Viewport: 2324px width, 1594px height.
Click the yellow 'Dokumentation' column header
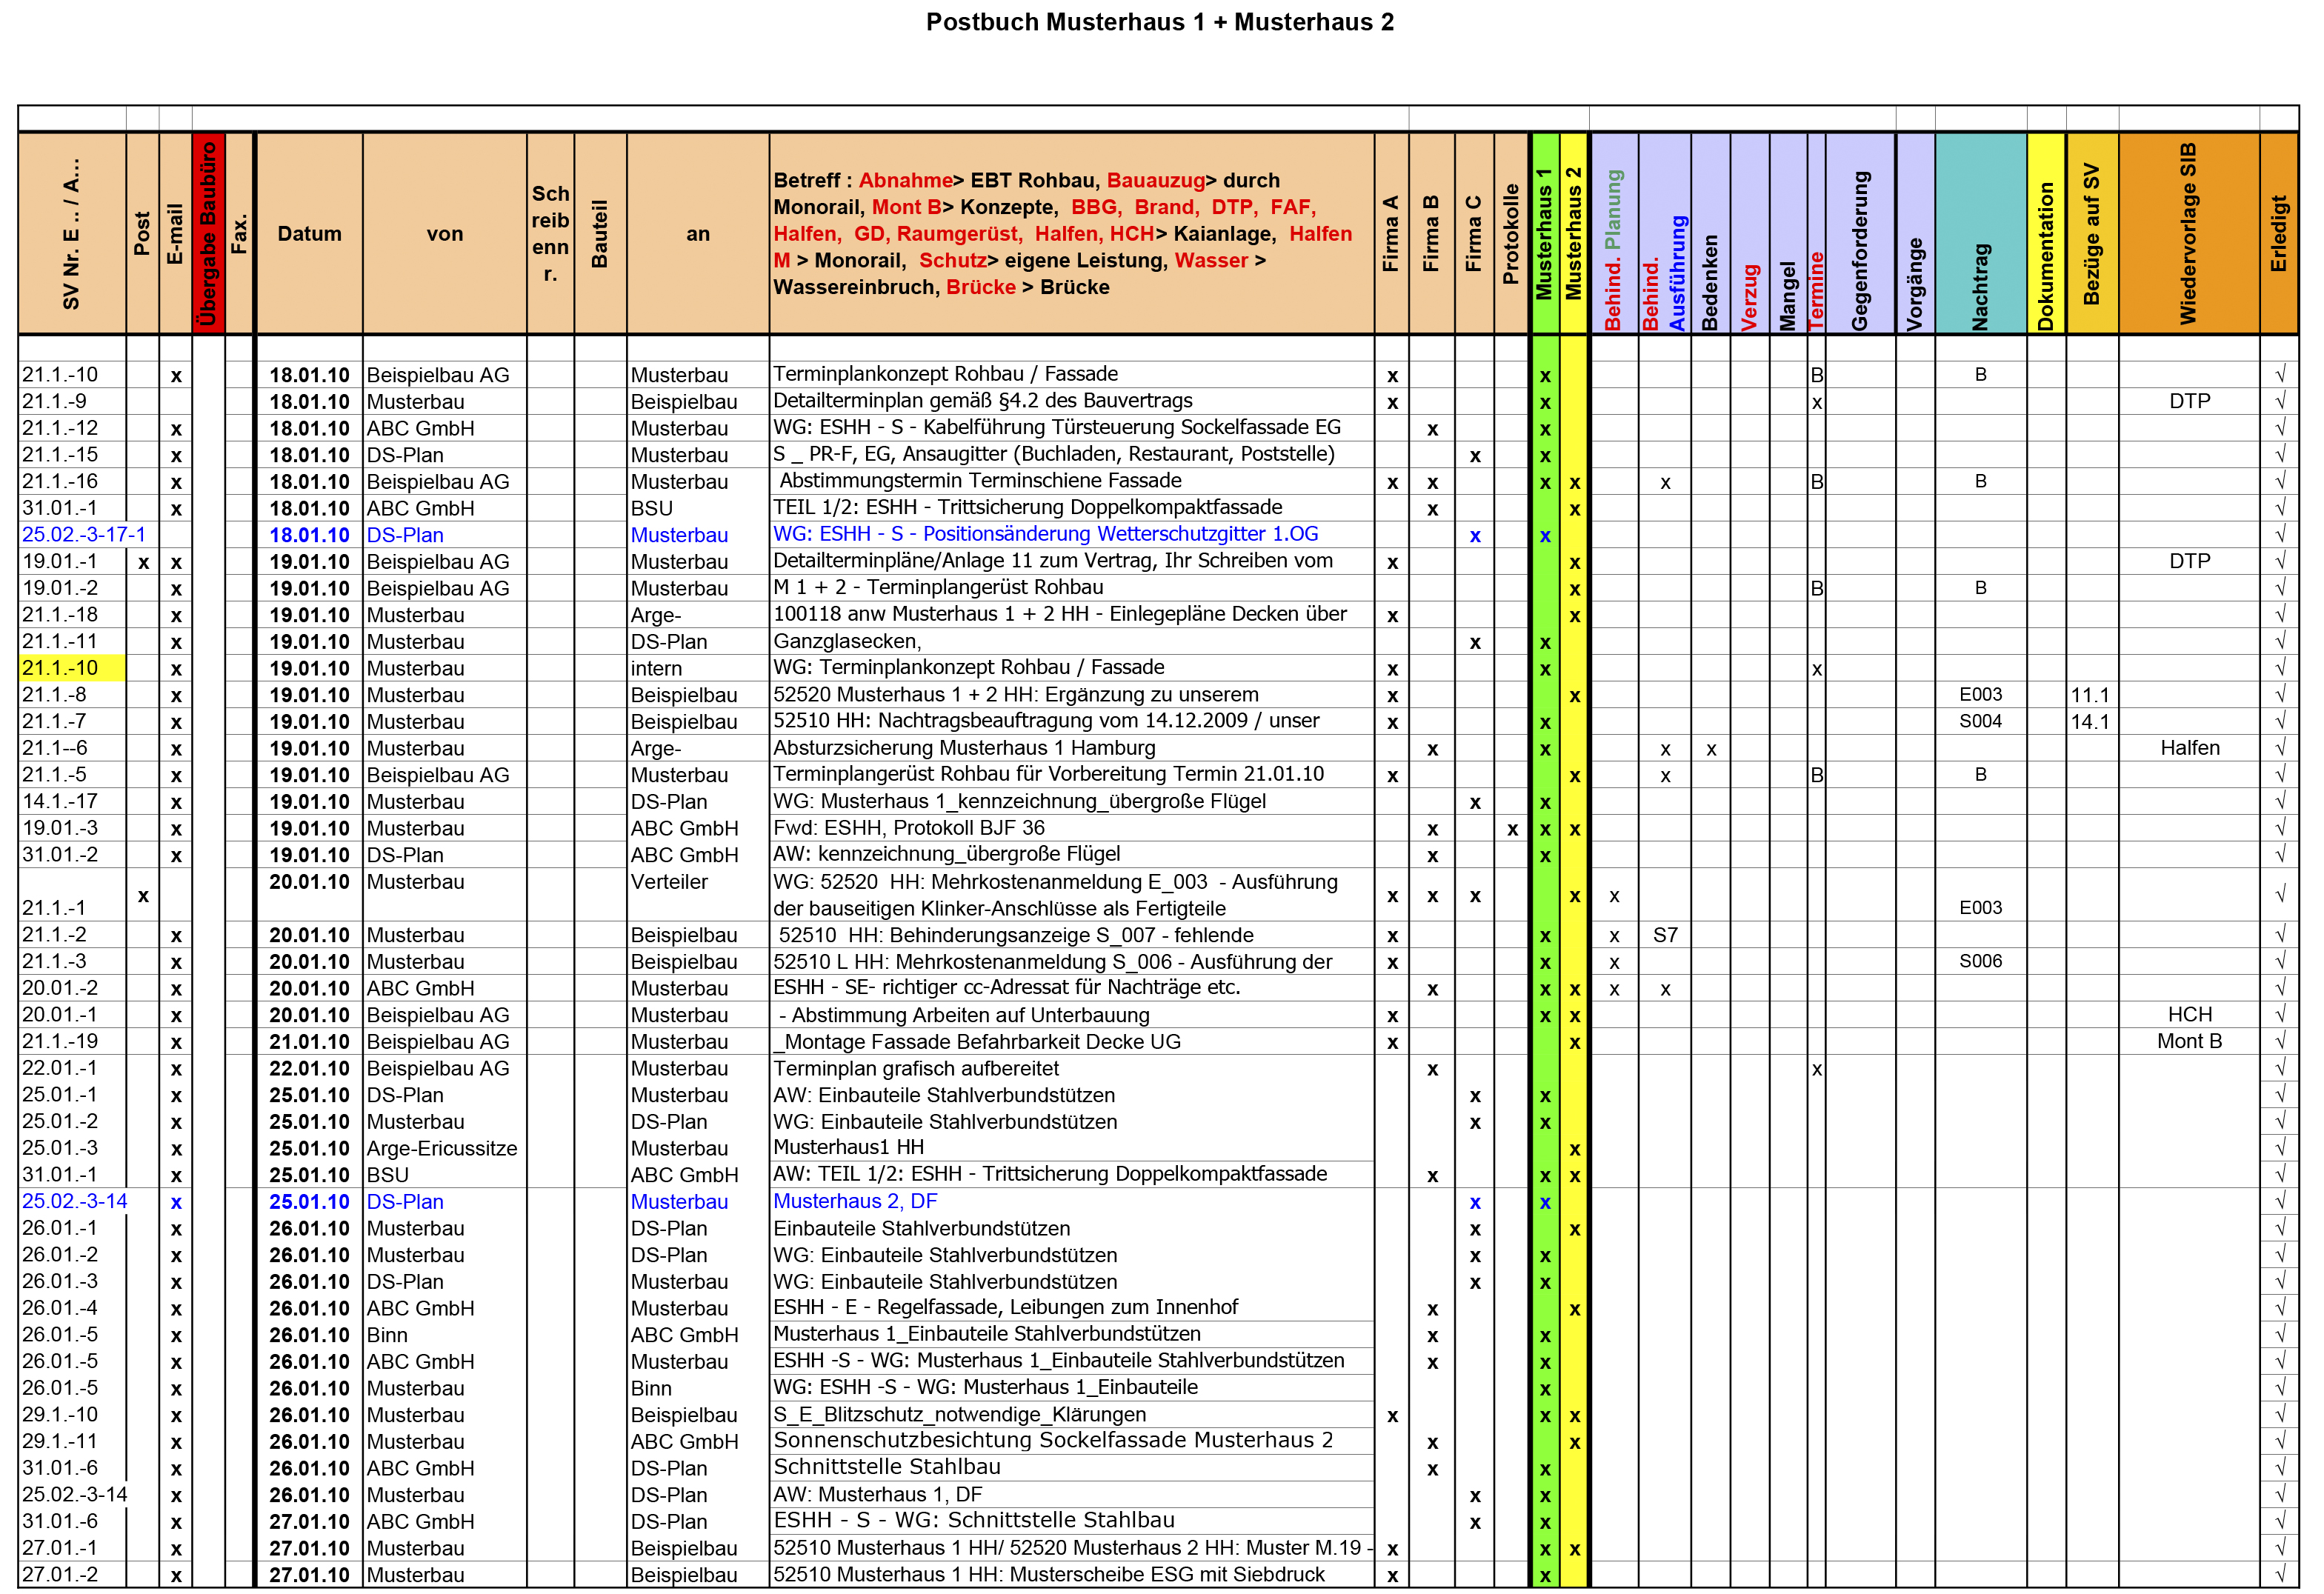(x=2046, y=233)
